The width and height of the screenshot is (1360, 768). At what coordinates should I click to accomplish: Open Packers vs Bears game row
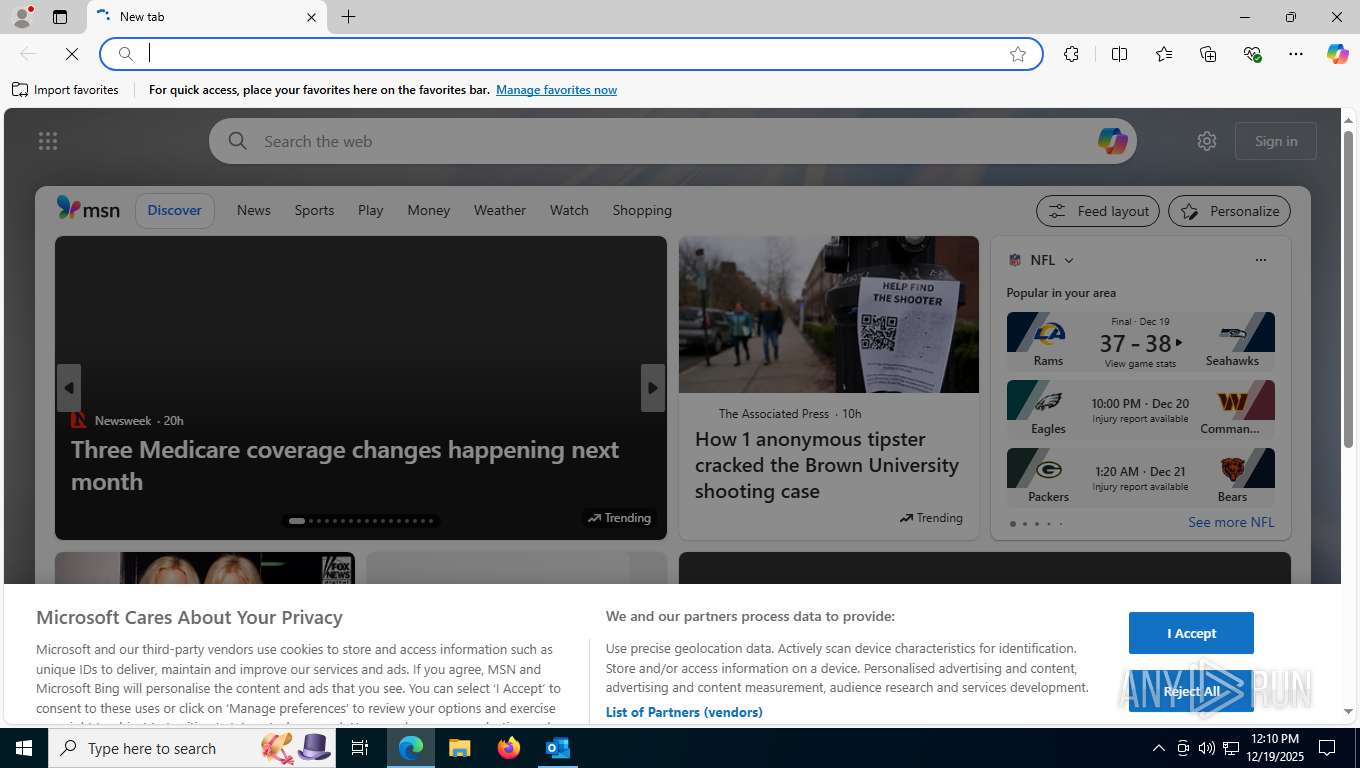click(1141, 478)
